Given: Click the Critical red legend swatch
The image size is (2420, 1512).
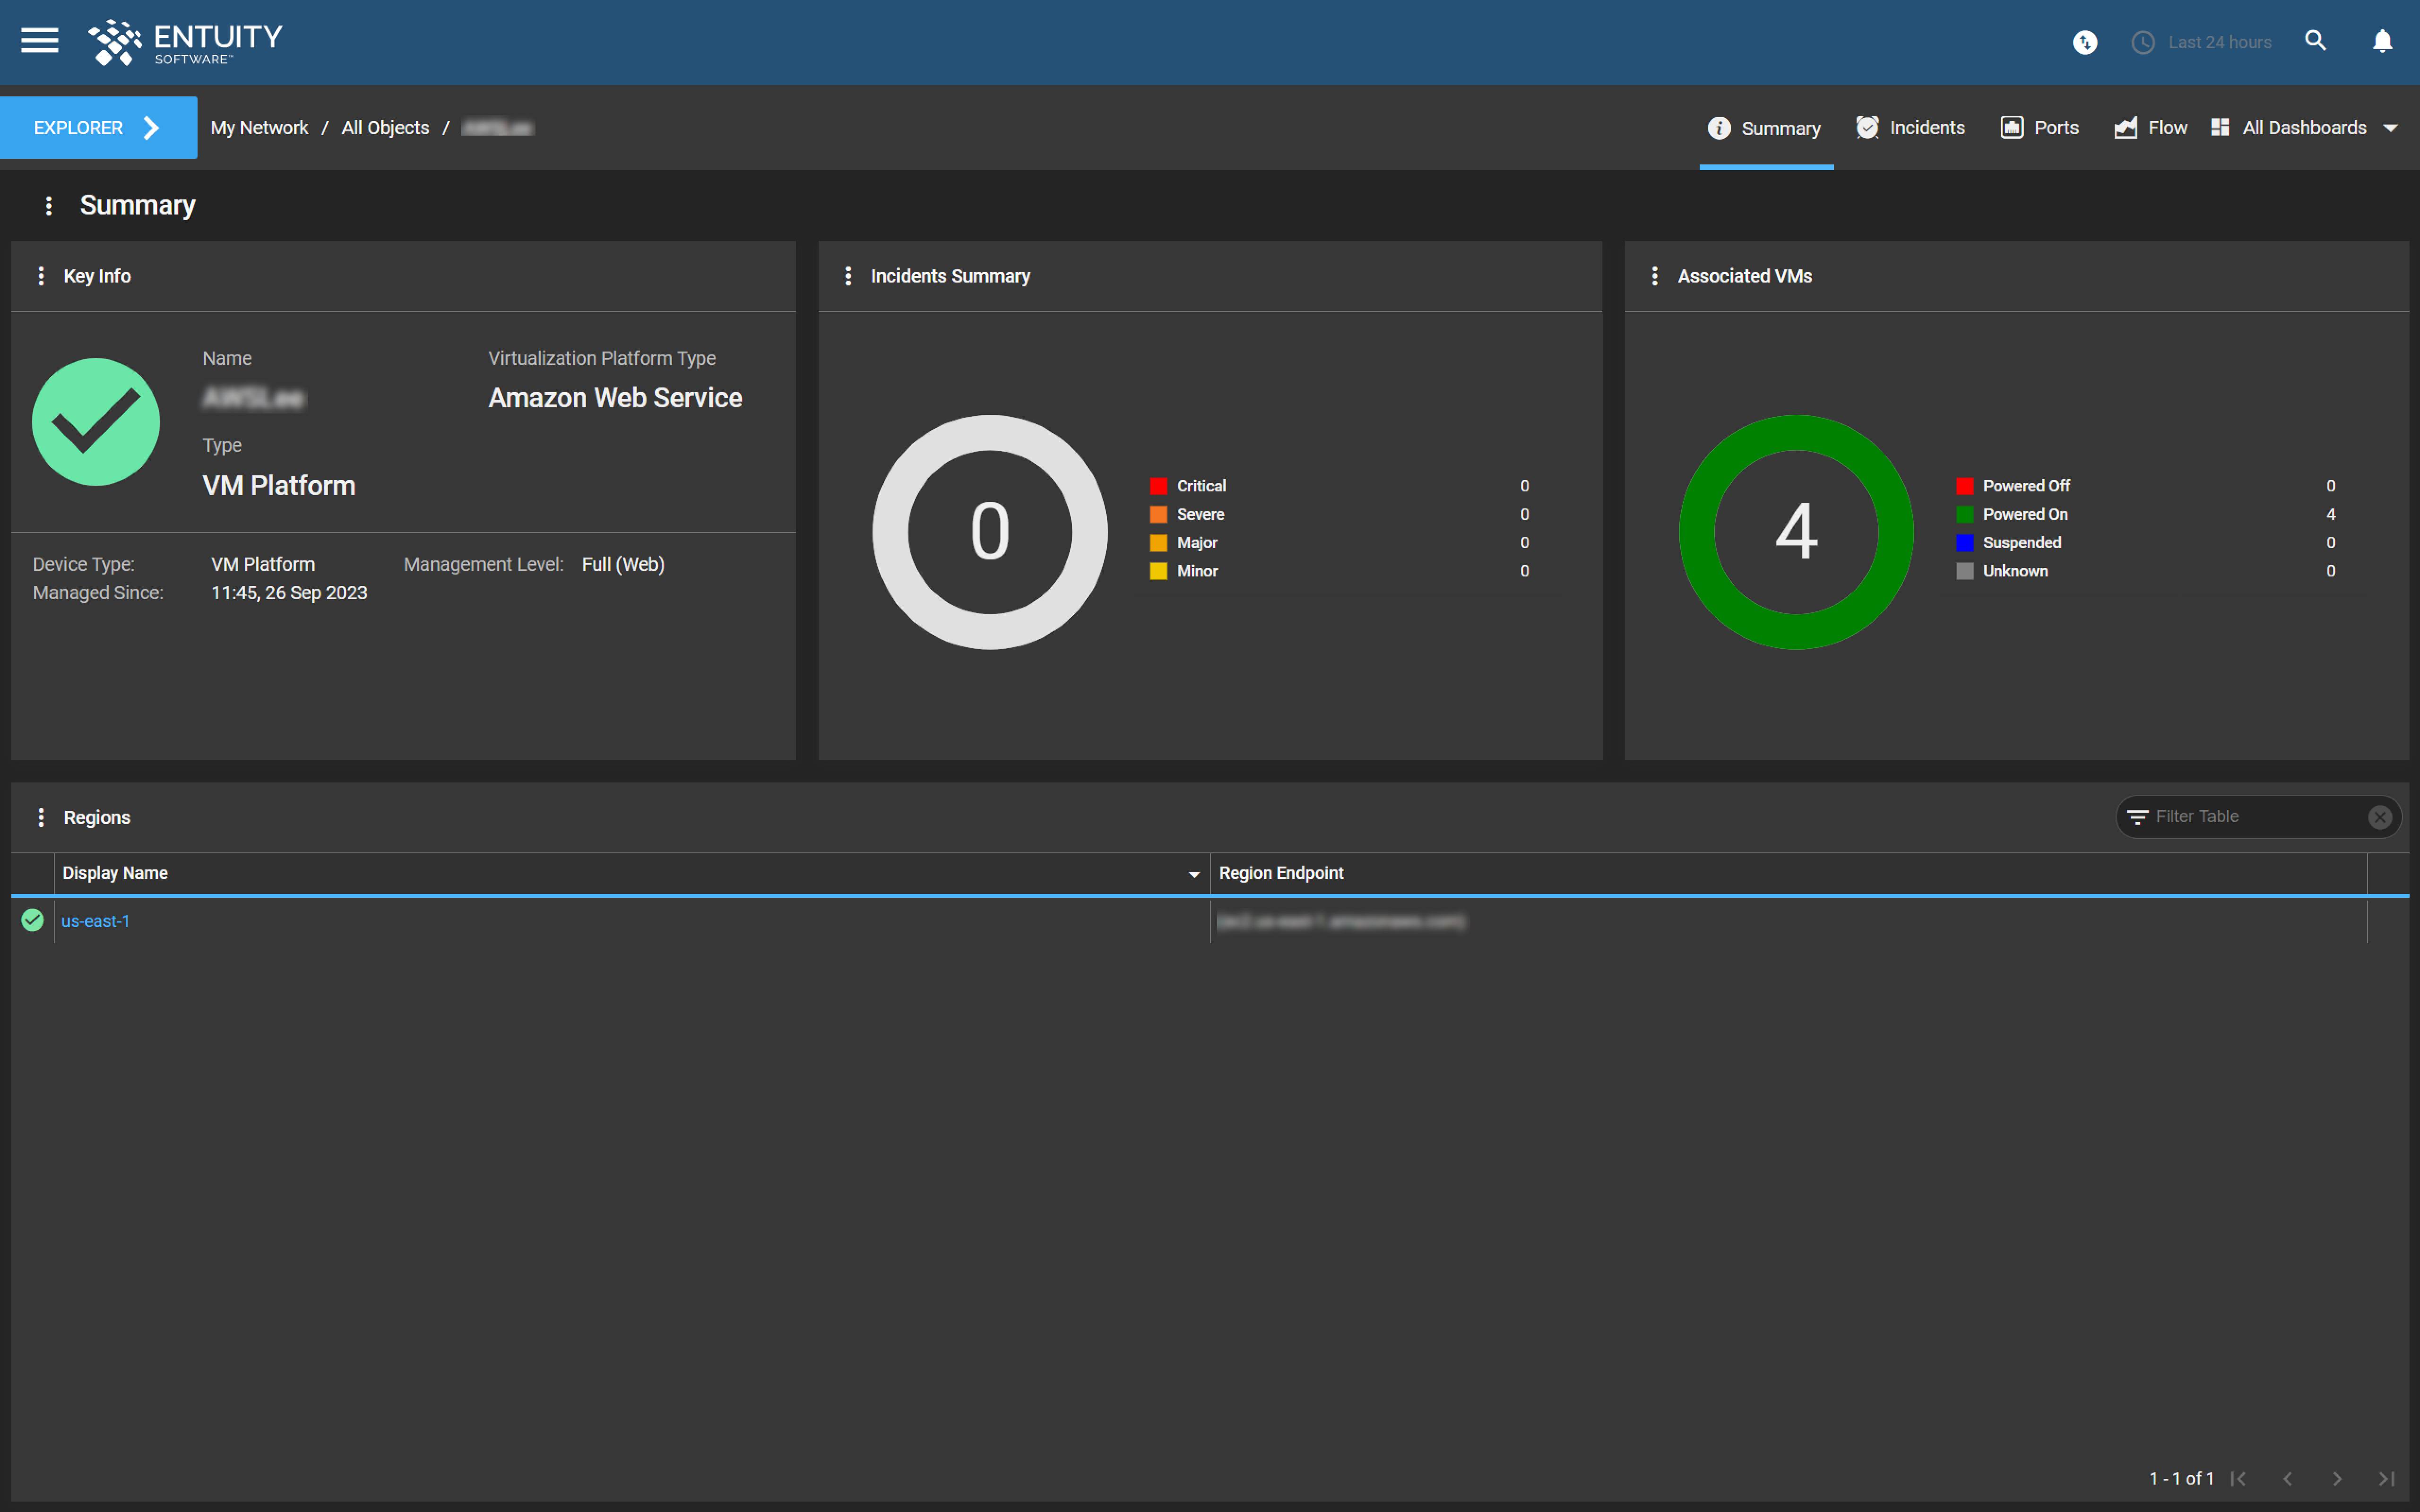Looking at the screenshot, I should click(x=1158, y=486).
